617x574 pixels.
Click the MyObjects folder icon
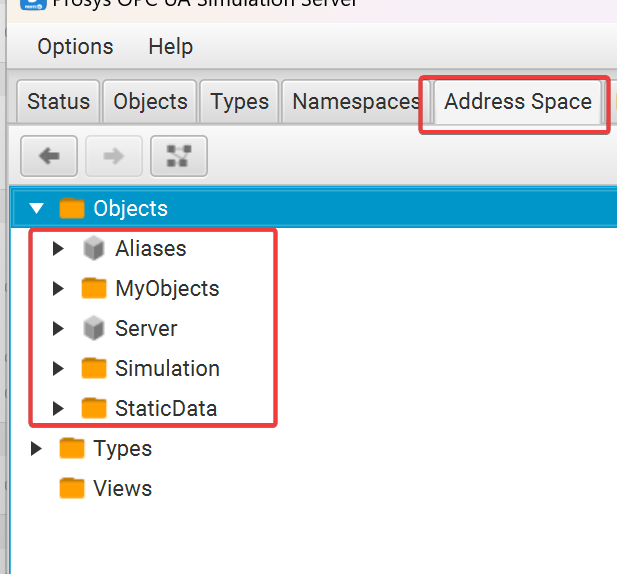point(94,288)
